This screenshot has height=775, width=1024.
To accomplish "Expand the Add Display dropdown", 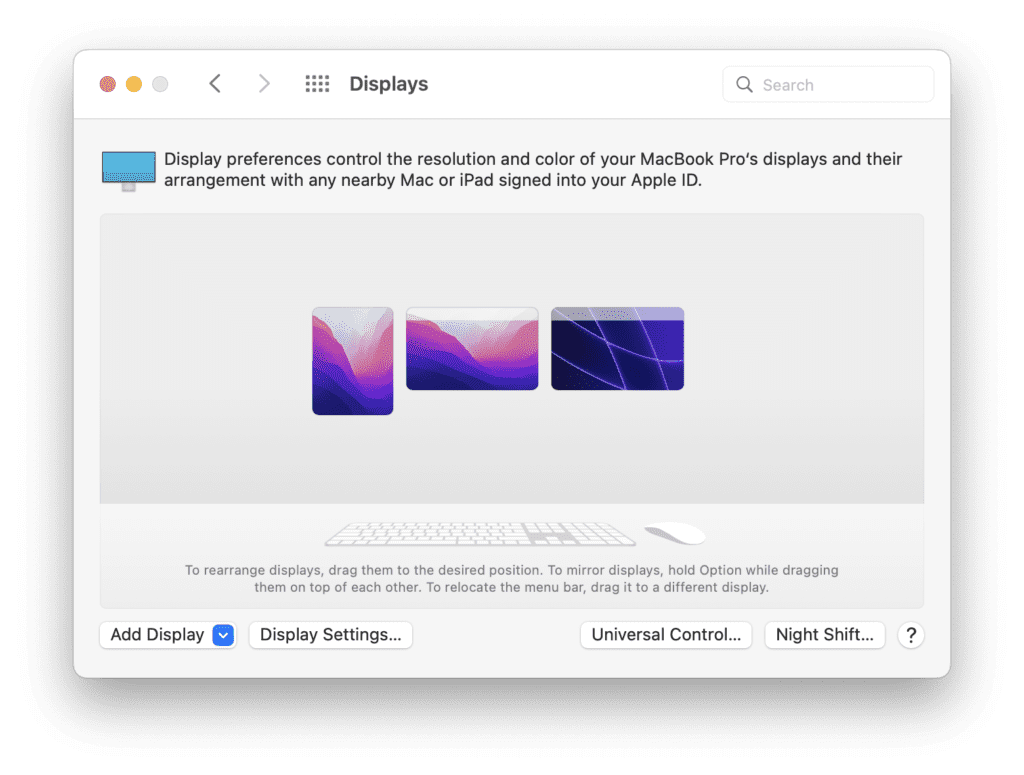I will (223, 635).
